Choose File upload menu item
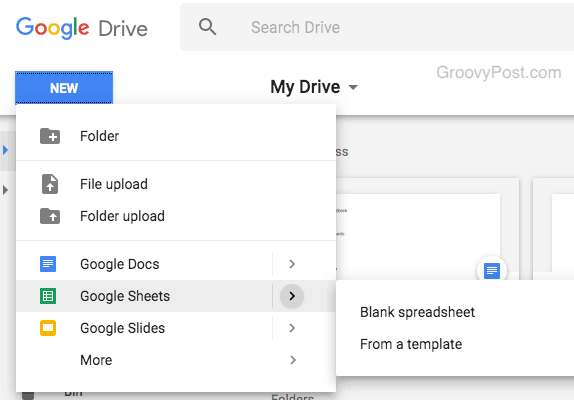The image size is (574, 400). pyautogui.click(x=176, y=184)
